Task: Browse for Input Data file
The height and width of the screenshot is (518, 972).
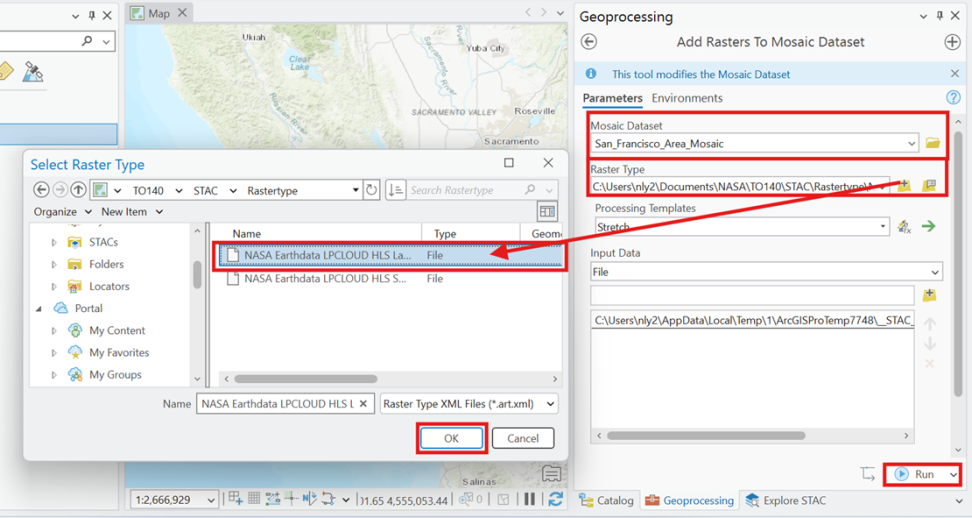Action: pyautogui.click(x=929, y=295)
